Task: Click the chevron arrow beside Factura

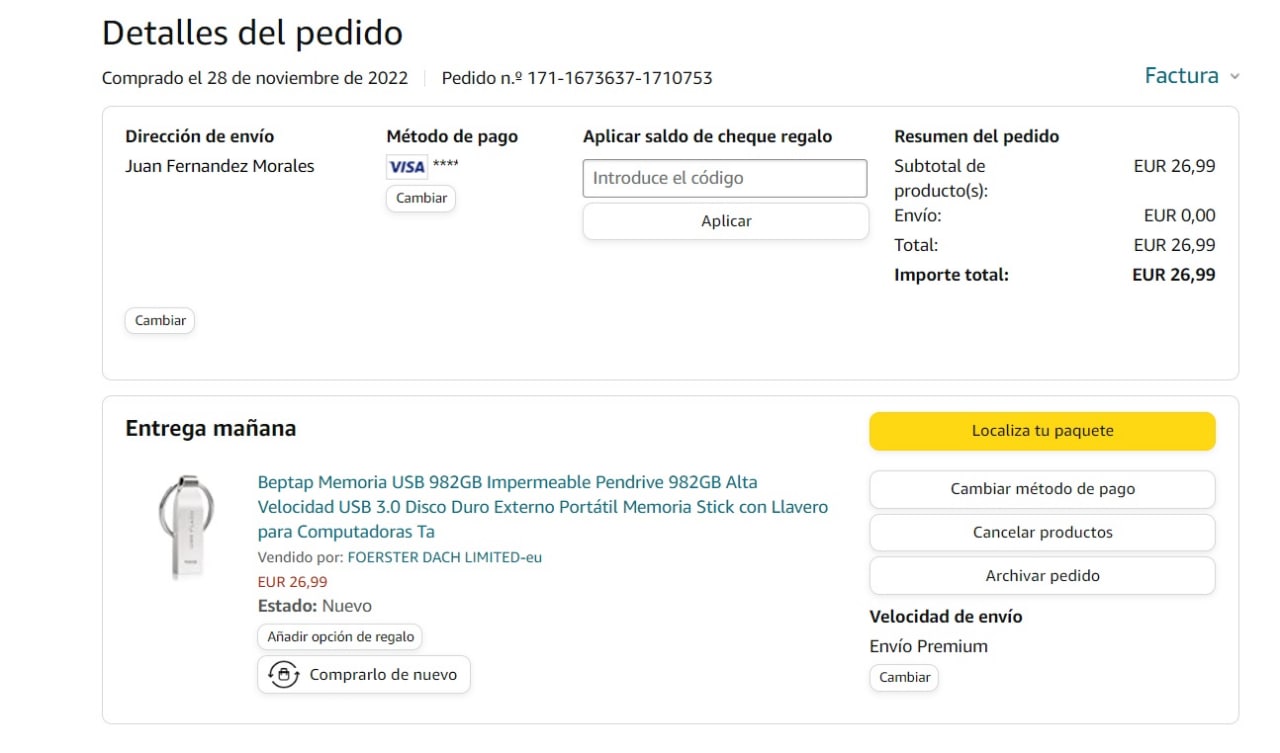Action: coord(1235,77)
